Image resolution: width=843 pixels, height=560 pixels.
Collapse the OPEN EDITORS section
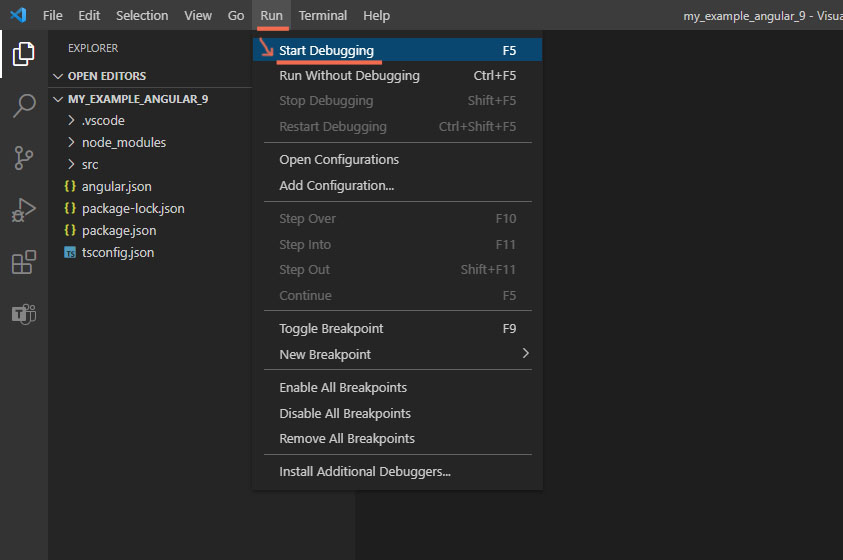click(x=106, y=76)
